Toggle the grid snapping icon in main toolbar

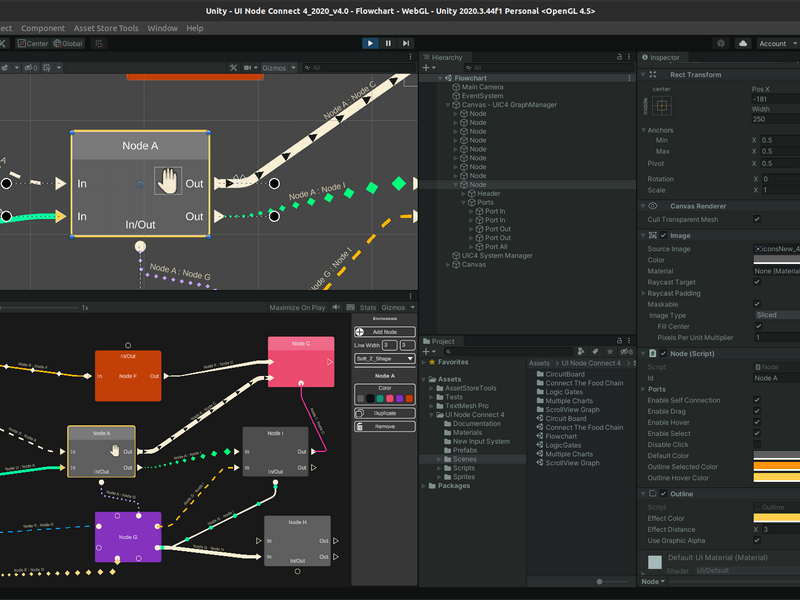click(x=99, y=43)
